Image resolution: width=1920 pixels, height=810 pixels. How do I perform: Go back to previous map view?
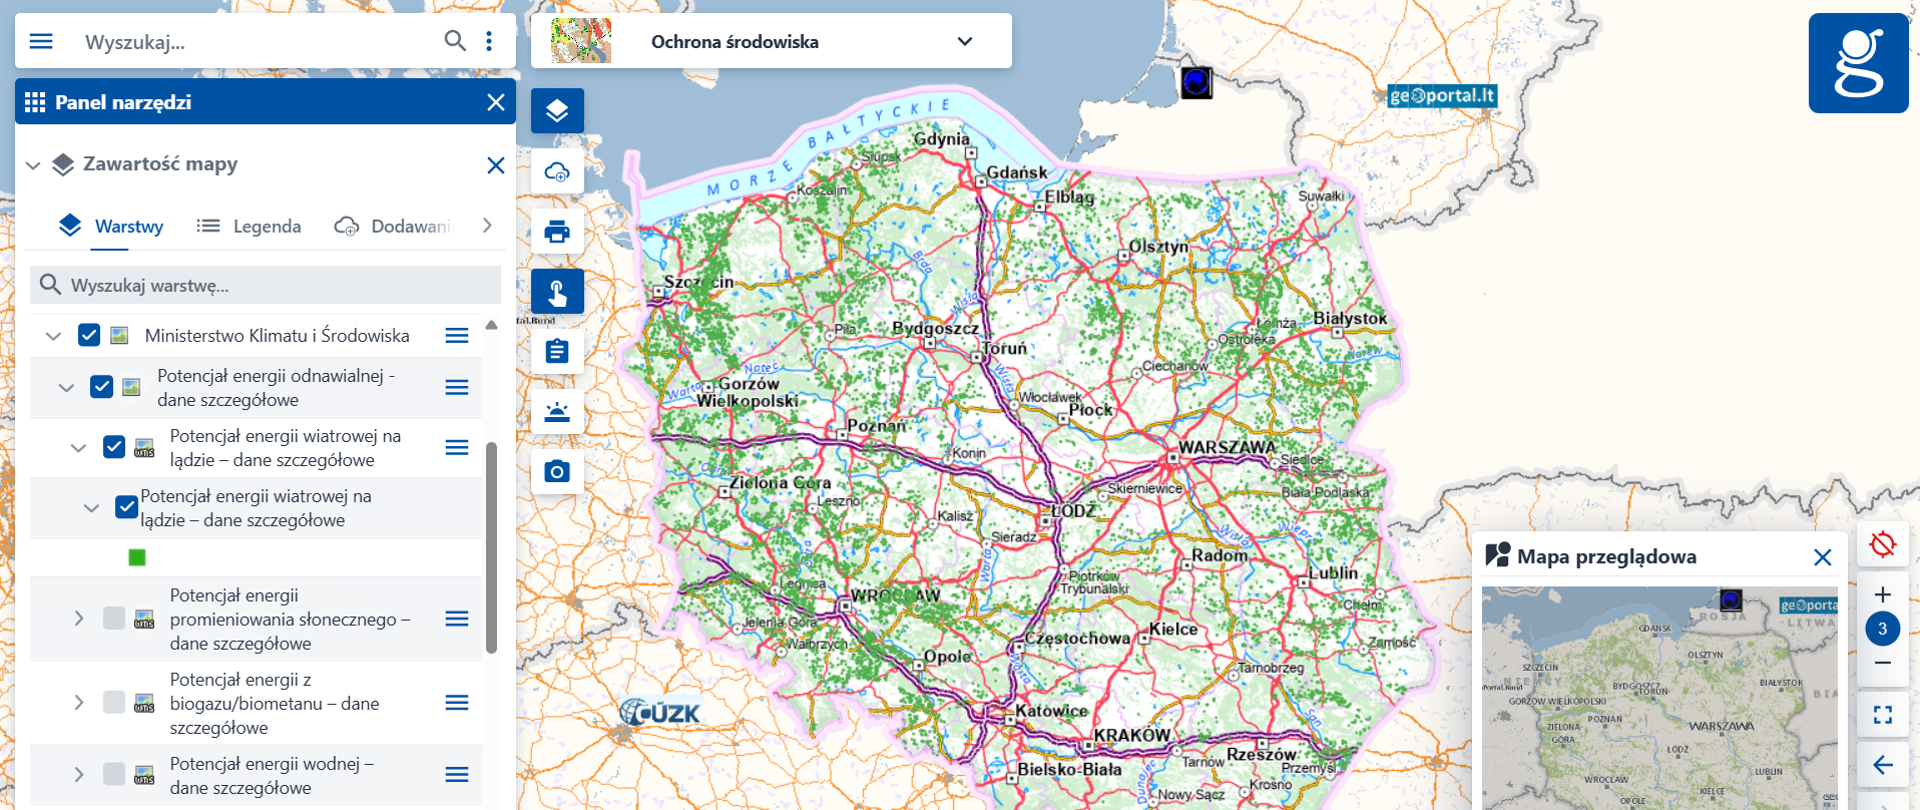tap(1883, 765)
